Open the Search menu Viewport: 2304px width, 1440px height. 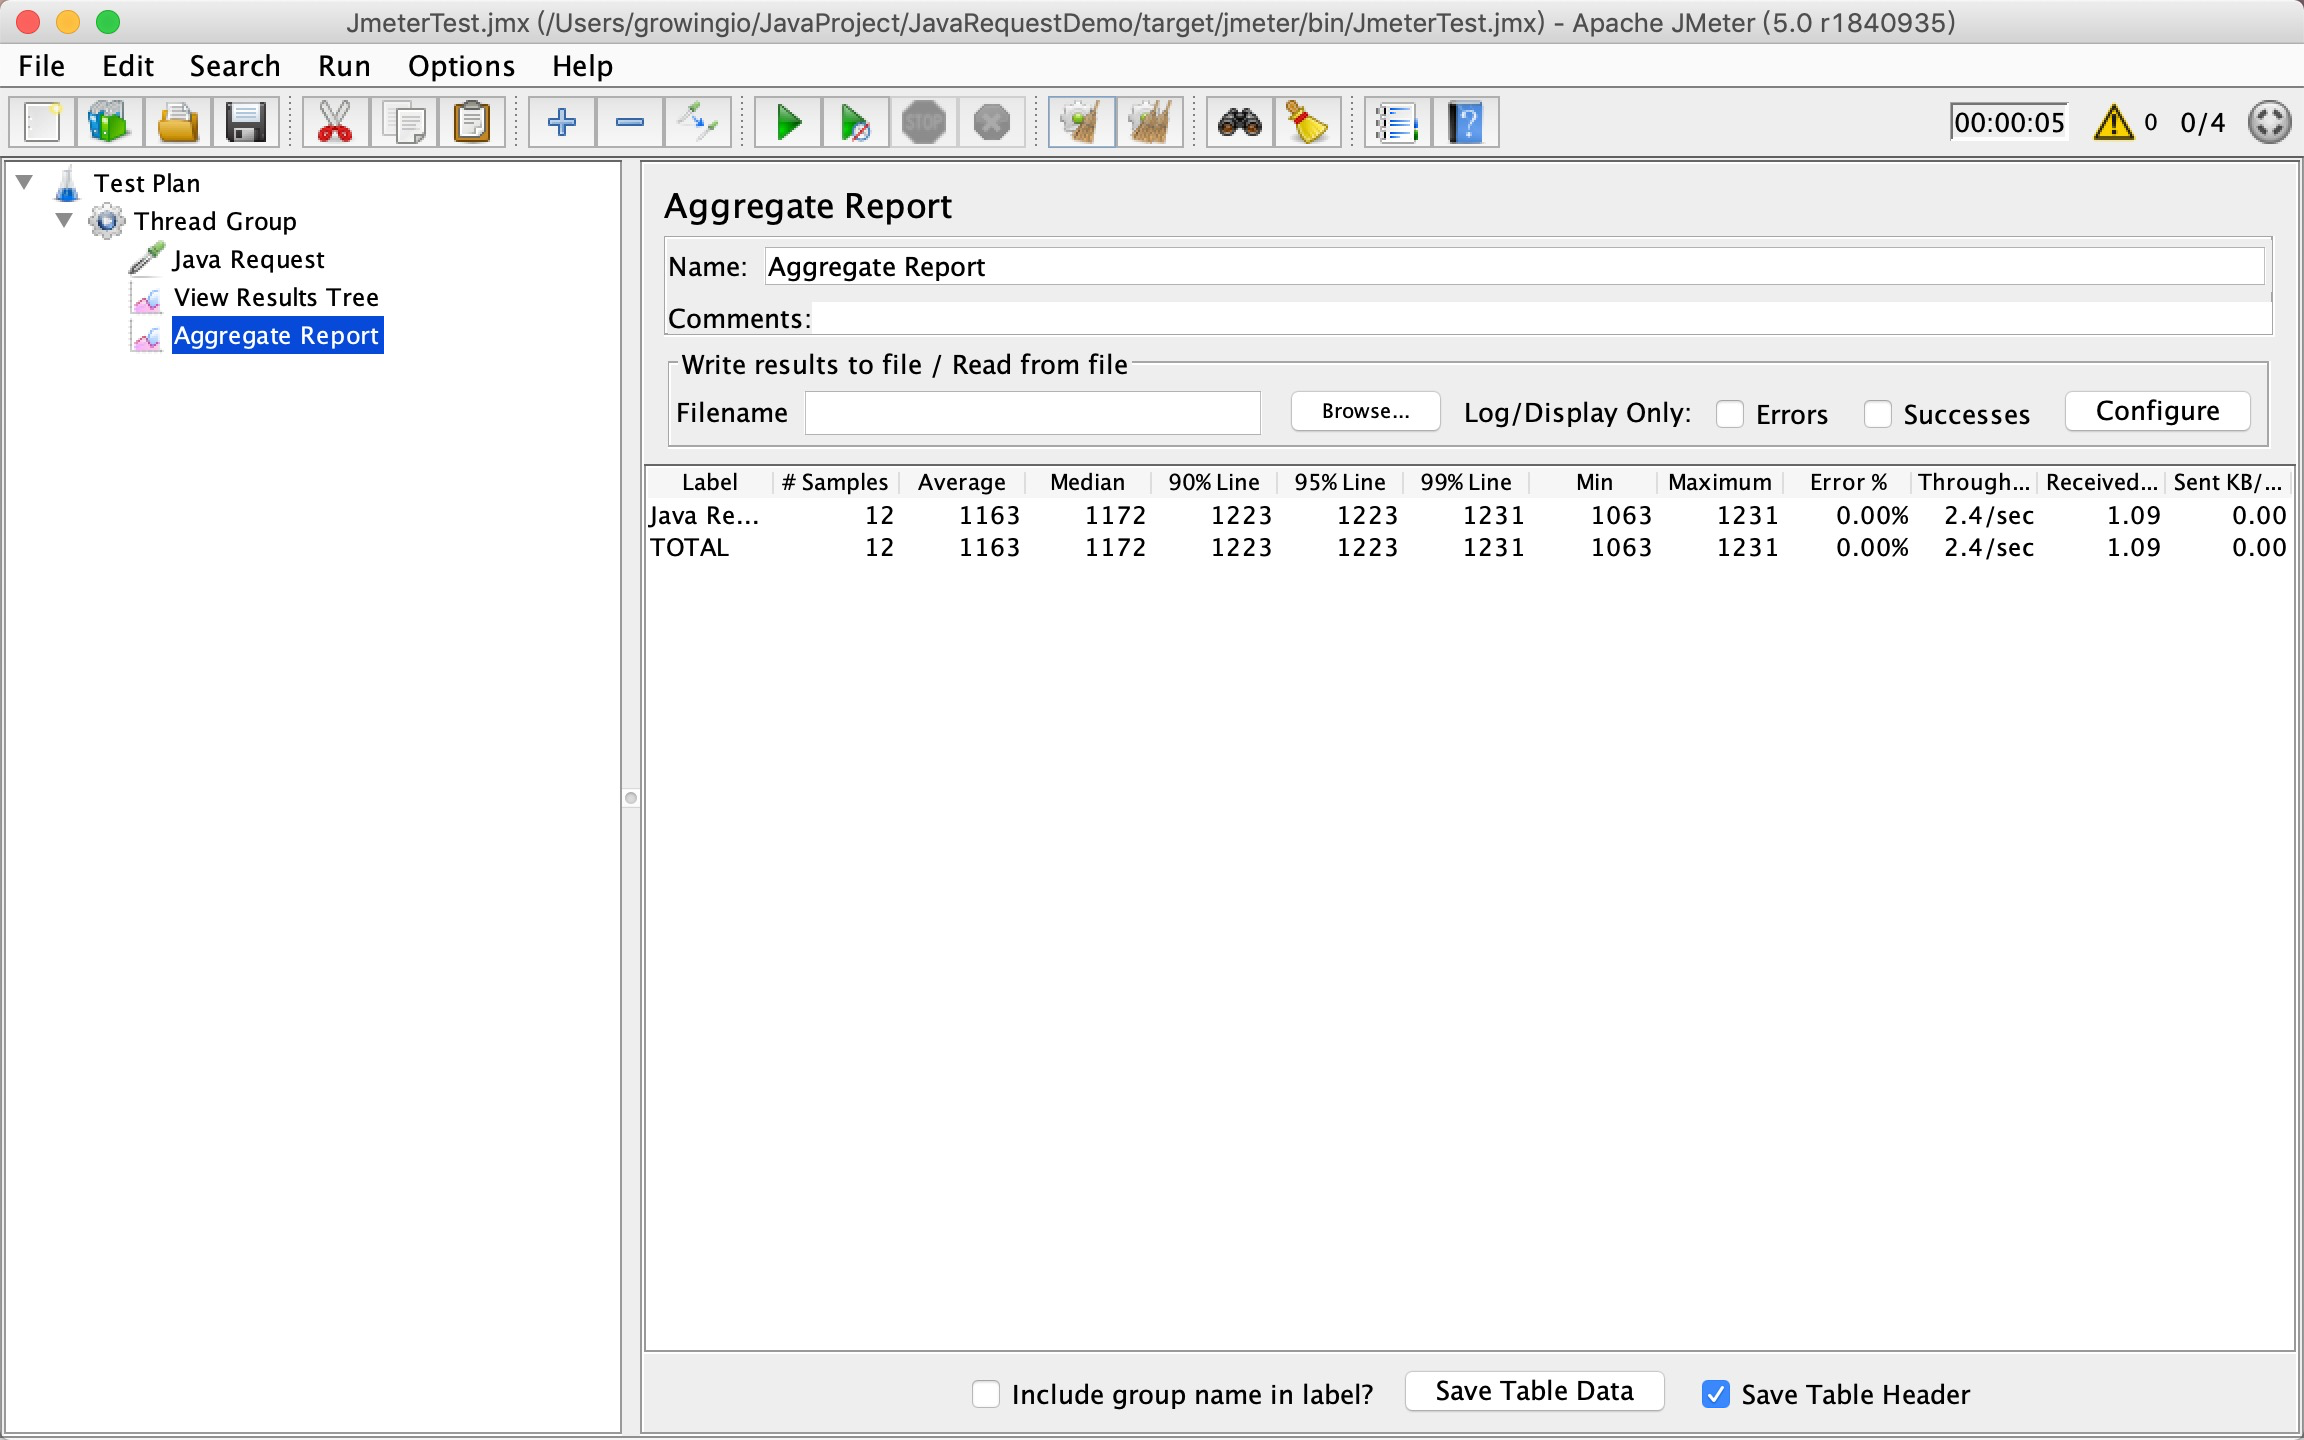(235, 66)
